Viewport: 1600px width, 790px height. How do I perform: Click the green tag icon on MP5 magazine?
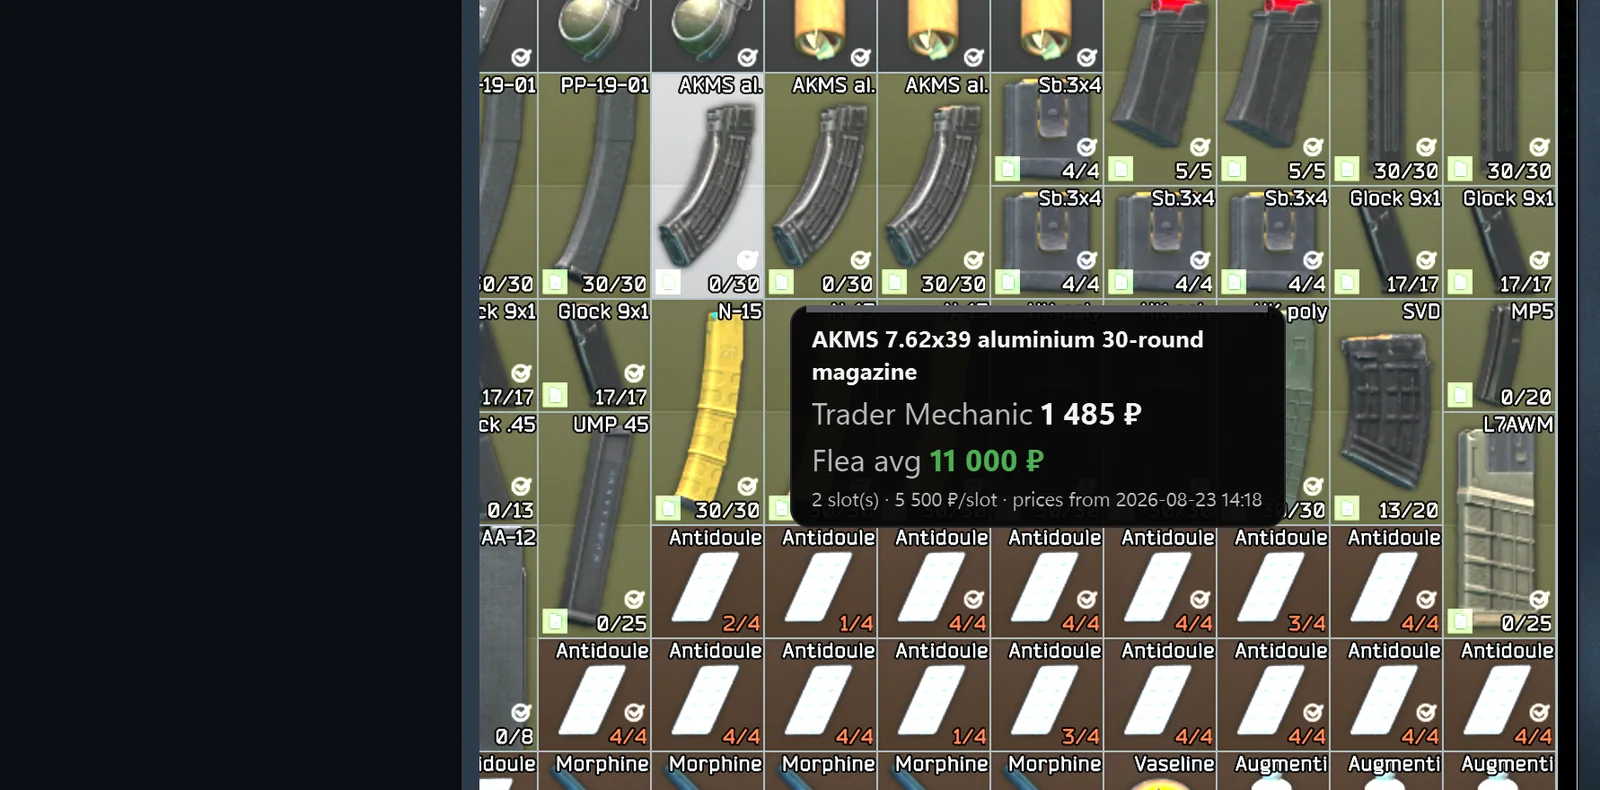[x=1460, y=396]
